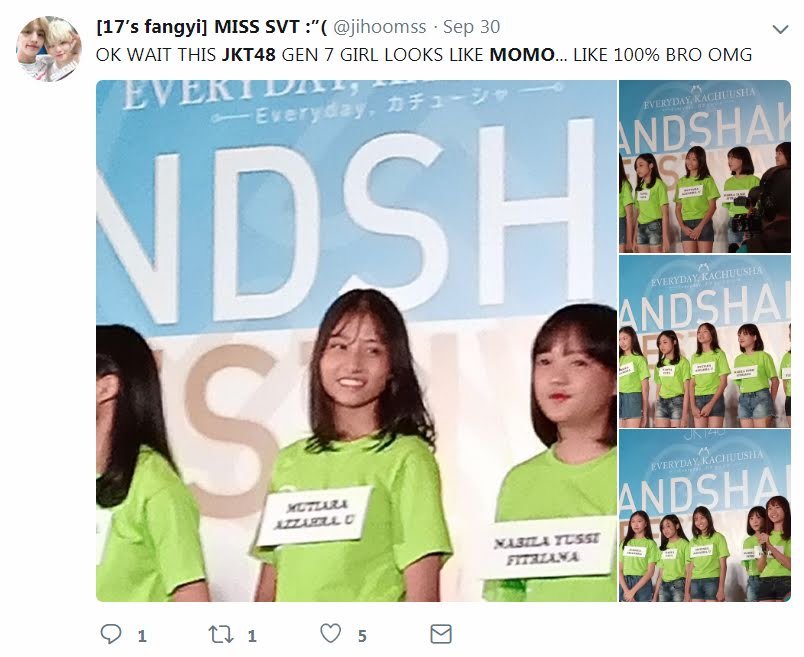The image size is (804, 657).
Task: Click the retweet count number 1
Action: pyautogui.click(x=252, y=636)
